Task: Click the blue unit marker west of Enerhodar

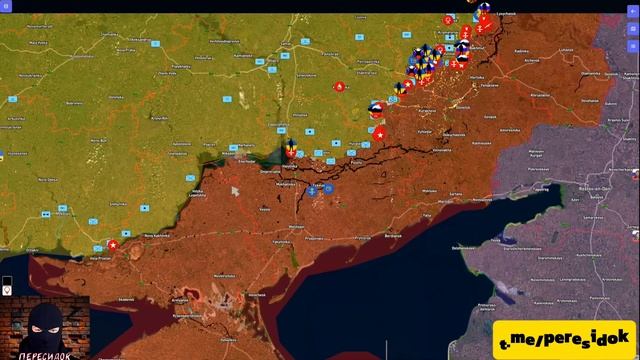Action: tap(233, 148)
